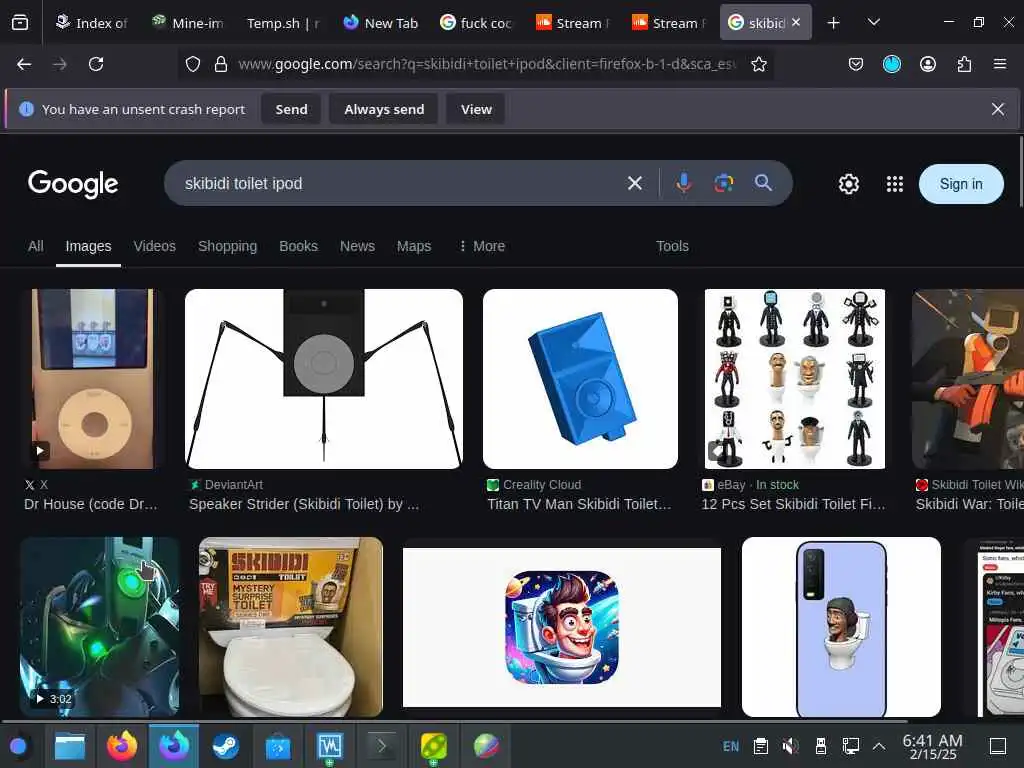Open the terminal icon in the taskbar
Viewport: 1024px width, 768px height.
pos(381,746)
